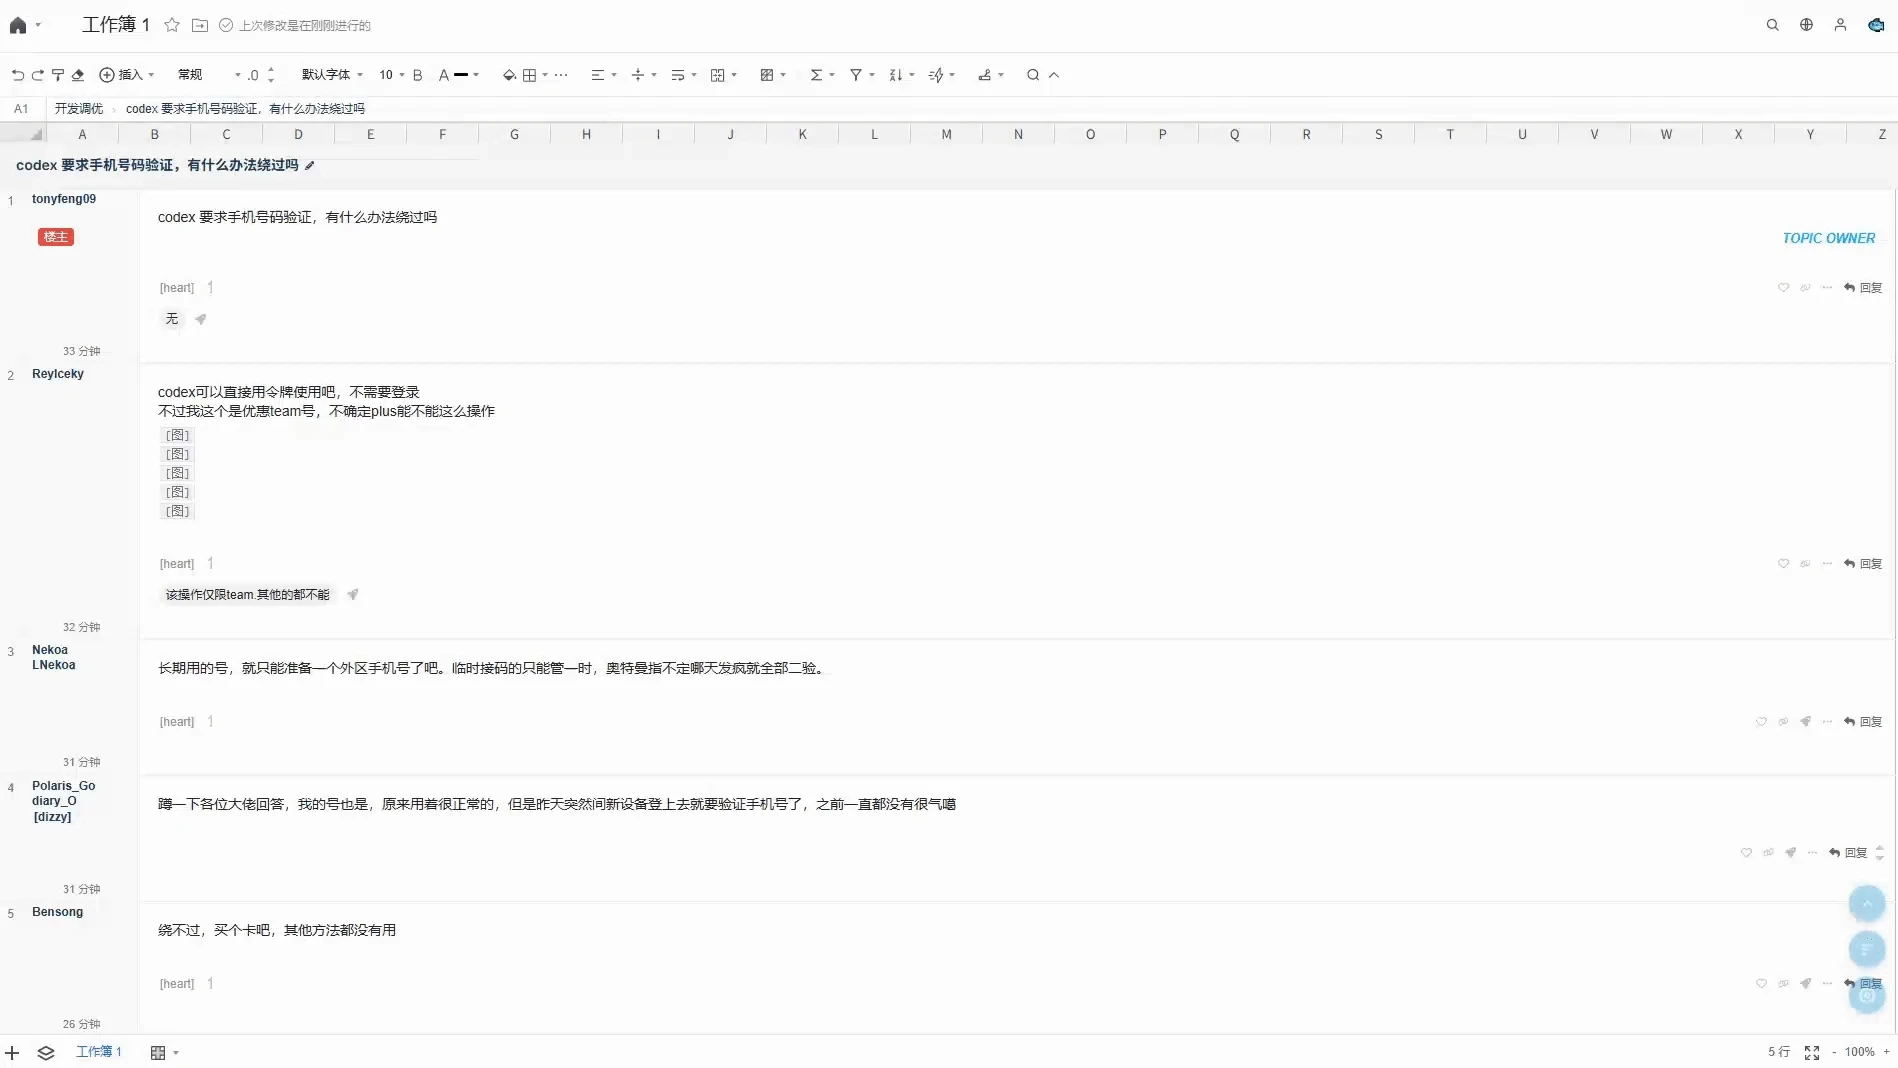Click 回复 on the Nekoa post

point(1863,722)
